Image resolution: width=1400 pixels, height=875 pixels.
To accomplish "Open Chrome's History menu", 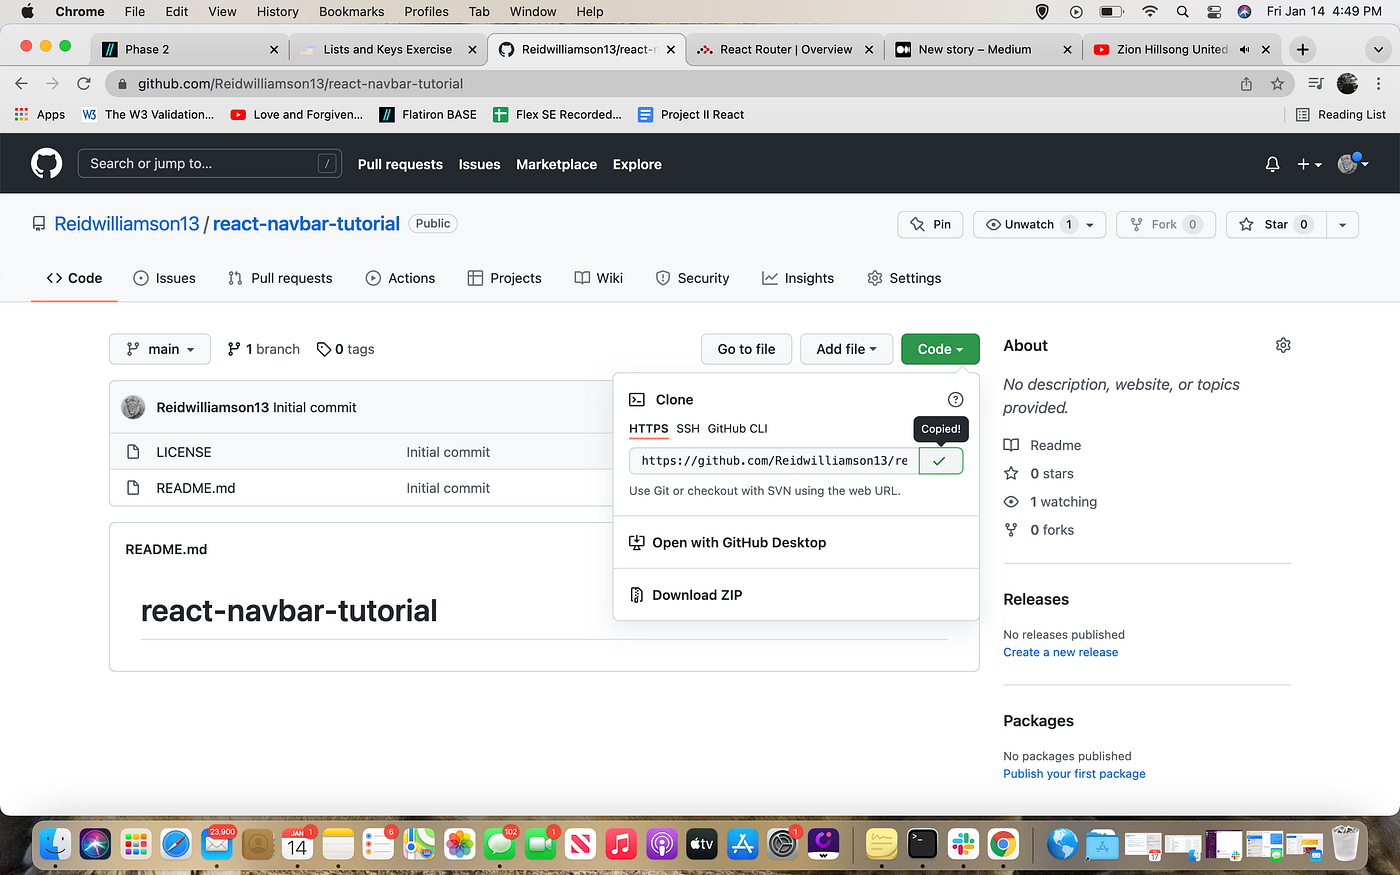I will click(277, 12).
